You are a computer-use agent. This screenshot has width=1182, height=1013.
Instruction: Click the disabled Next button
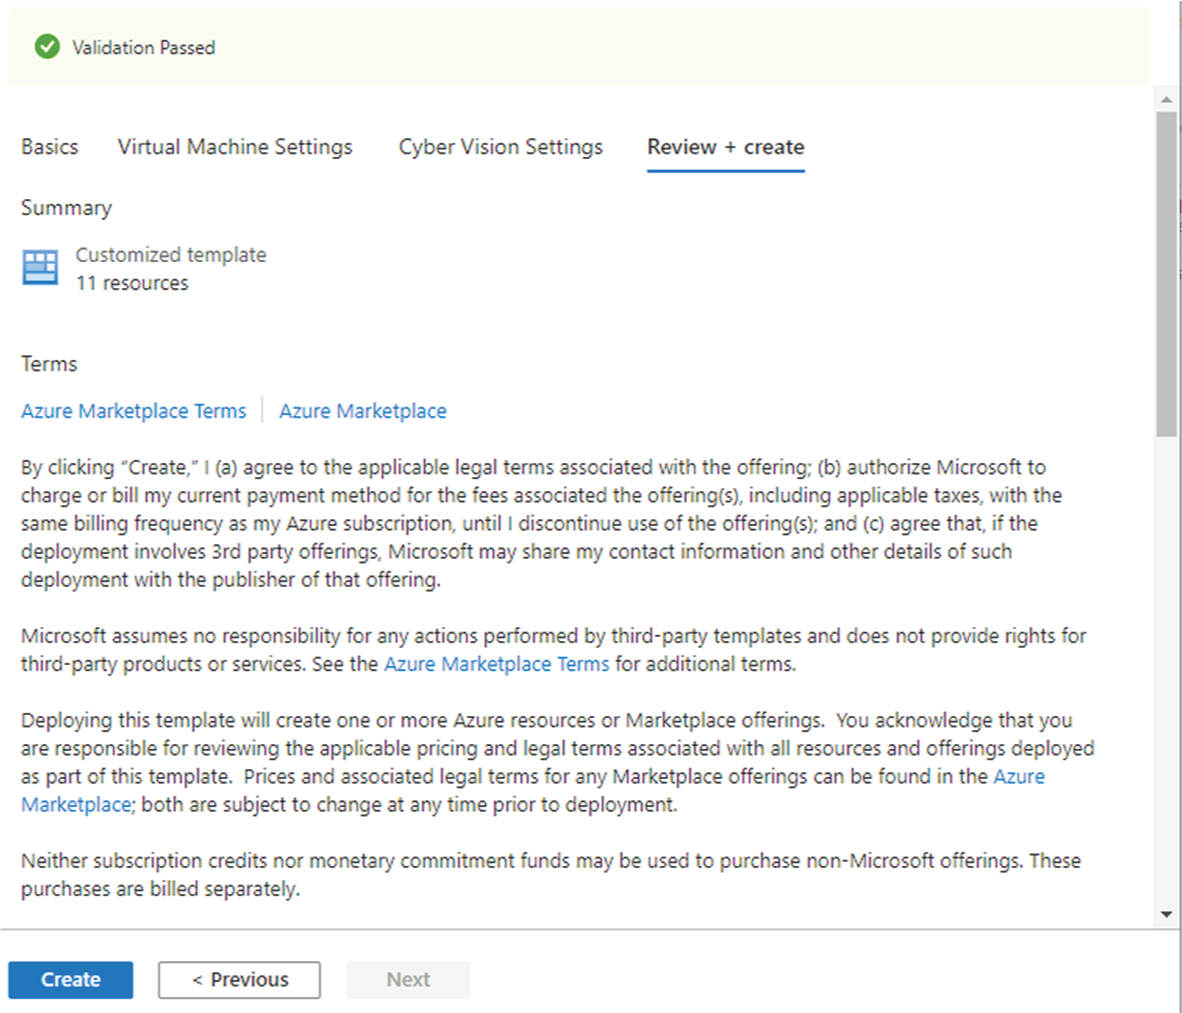pos(408,980)
